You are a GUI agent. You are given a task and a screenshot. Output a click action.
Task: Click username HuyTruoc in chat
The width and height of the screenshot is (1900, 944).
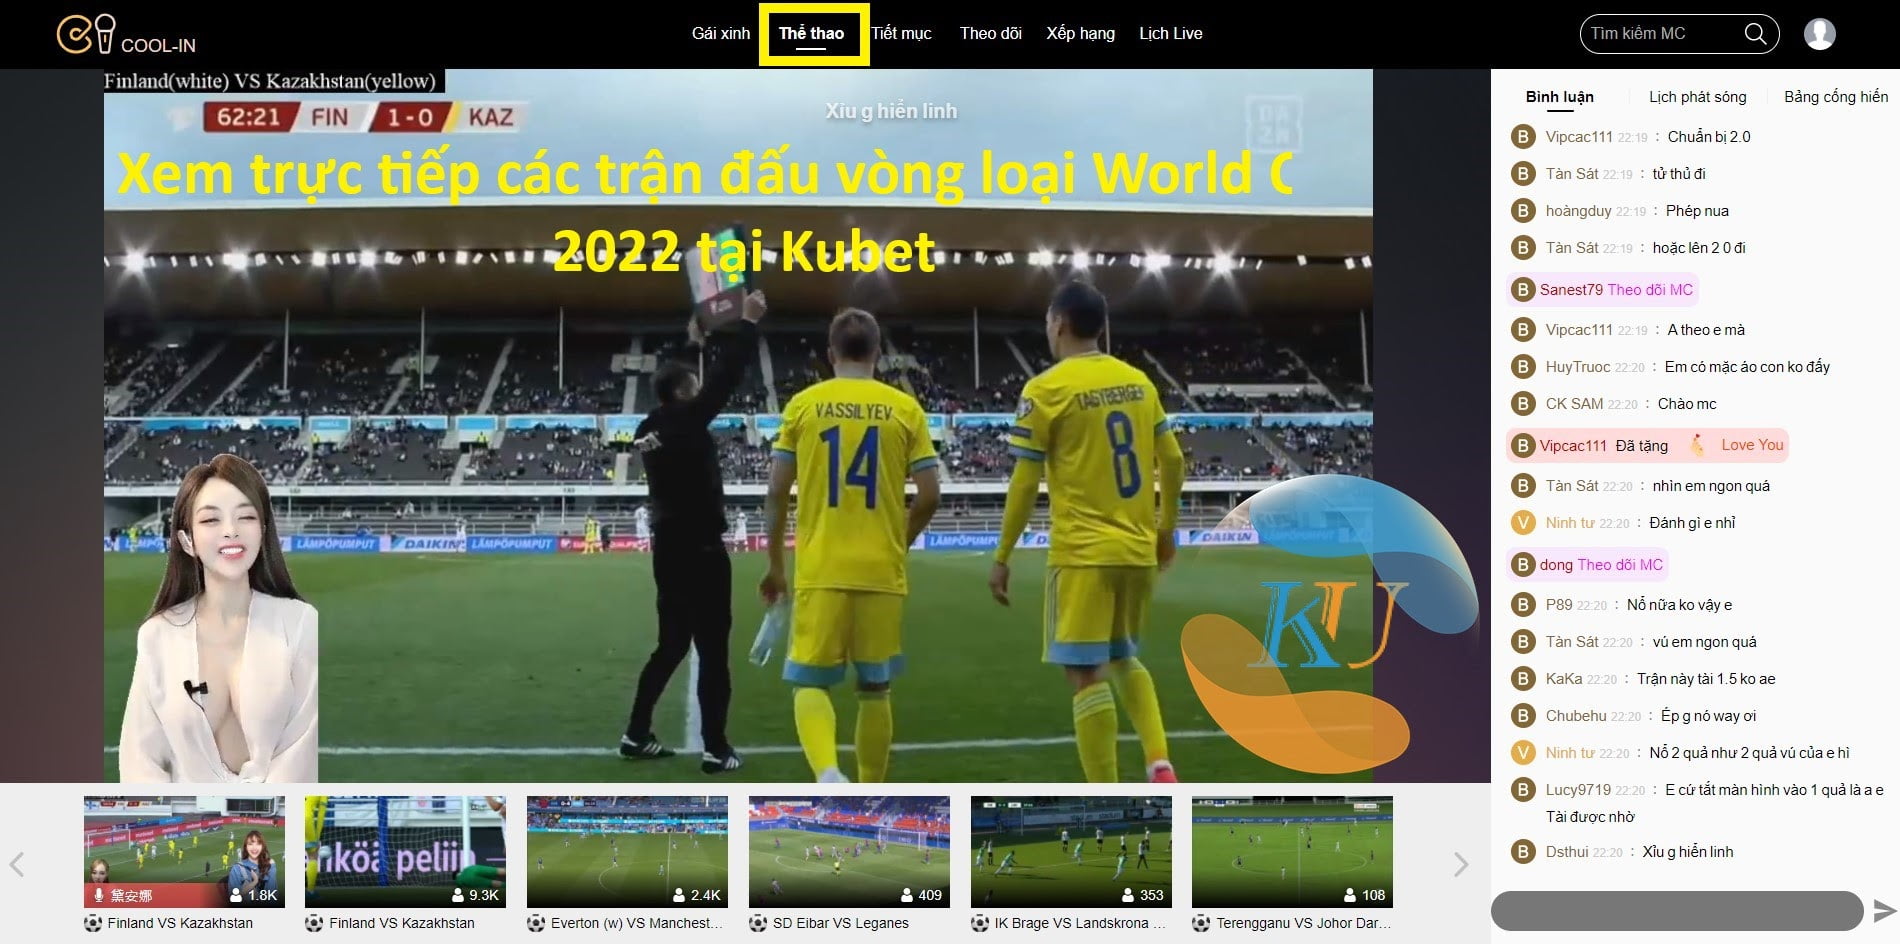[x=1577, y=367]
